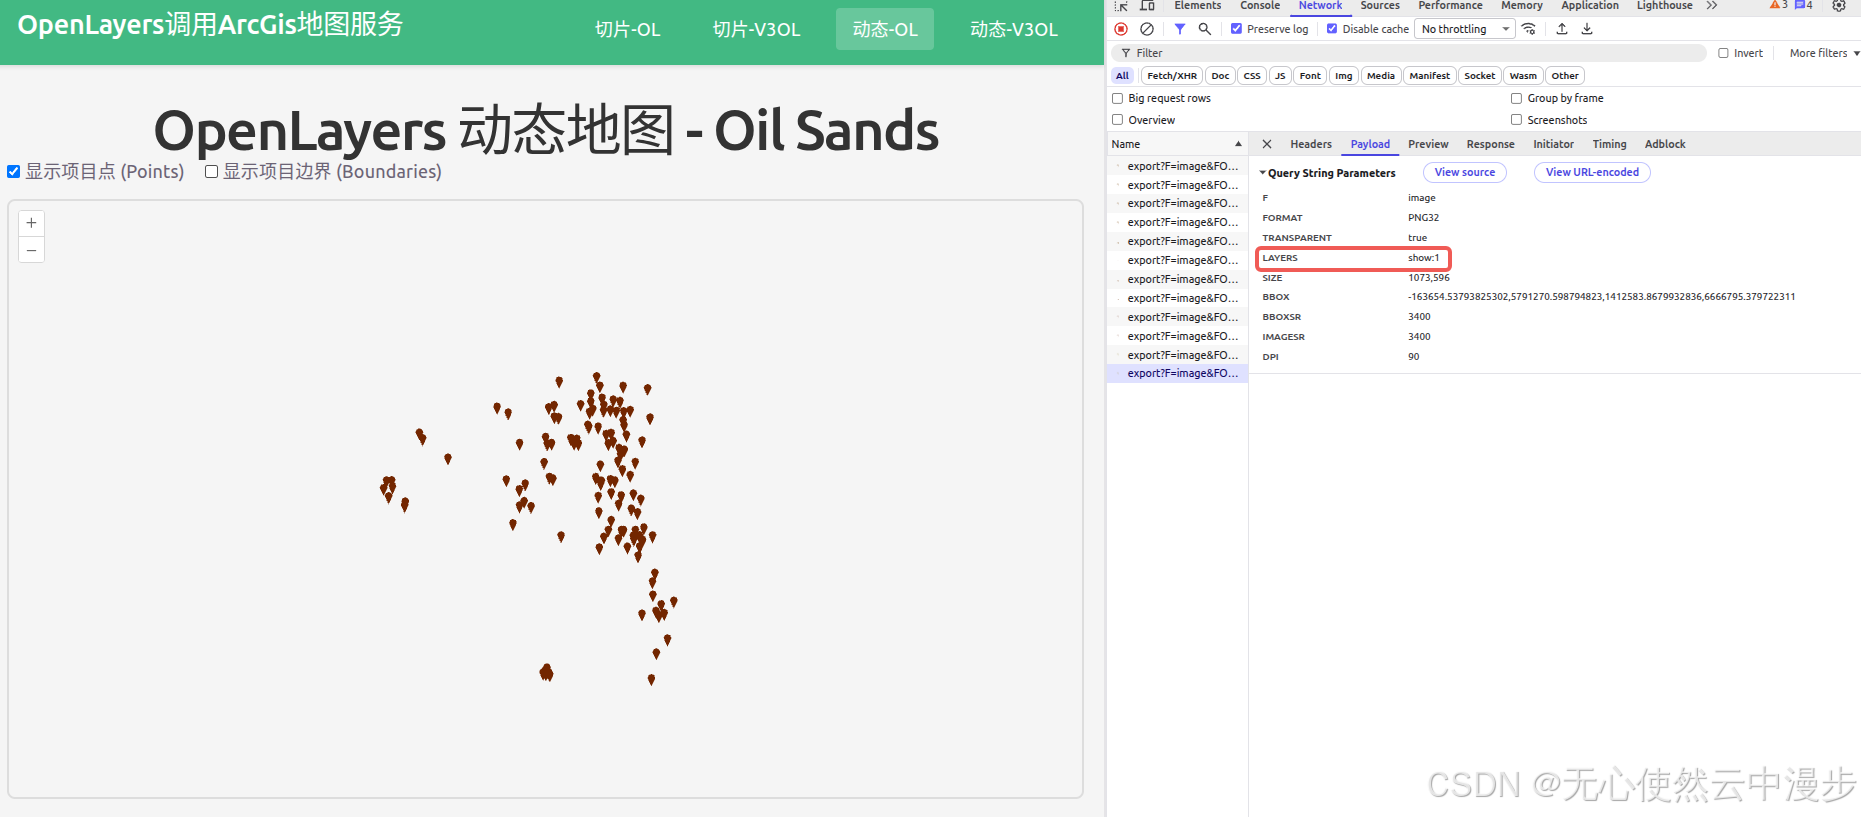Toggle Disable cache checkbox
The height and width of the screenshot is (817, 1861).
pos(1332,29)
